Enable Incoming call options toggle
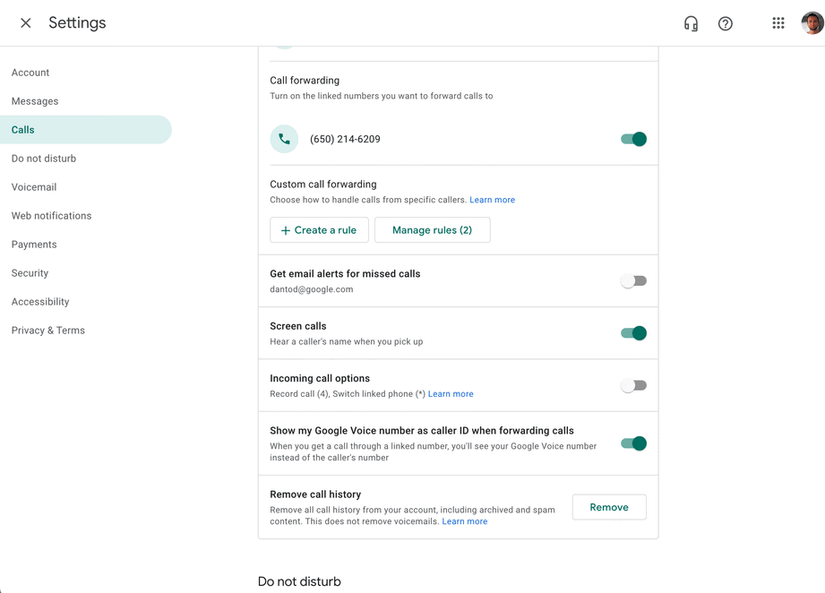 click(x=634, y=385)
